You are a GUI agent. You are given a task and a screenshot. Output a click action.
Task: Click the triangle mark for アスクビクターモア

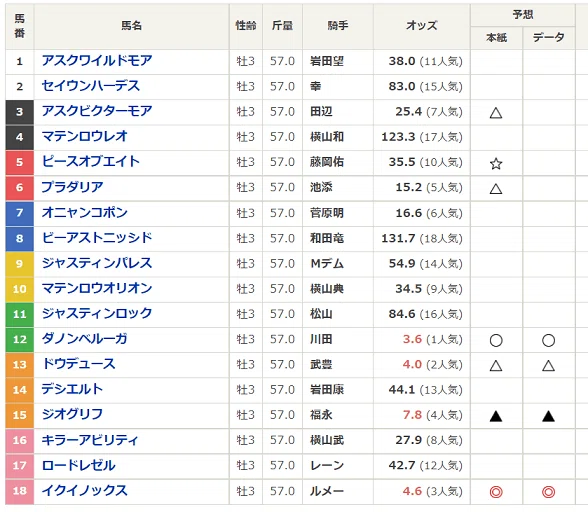[x=496, y=112]
